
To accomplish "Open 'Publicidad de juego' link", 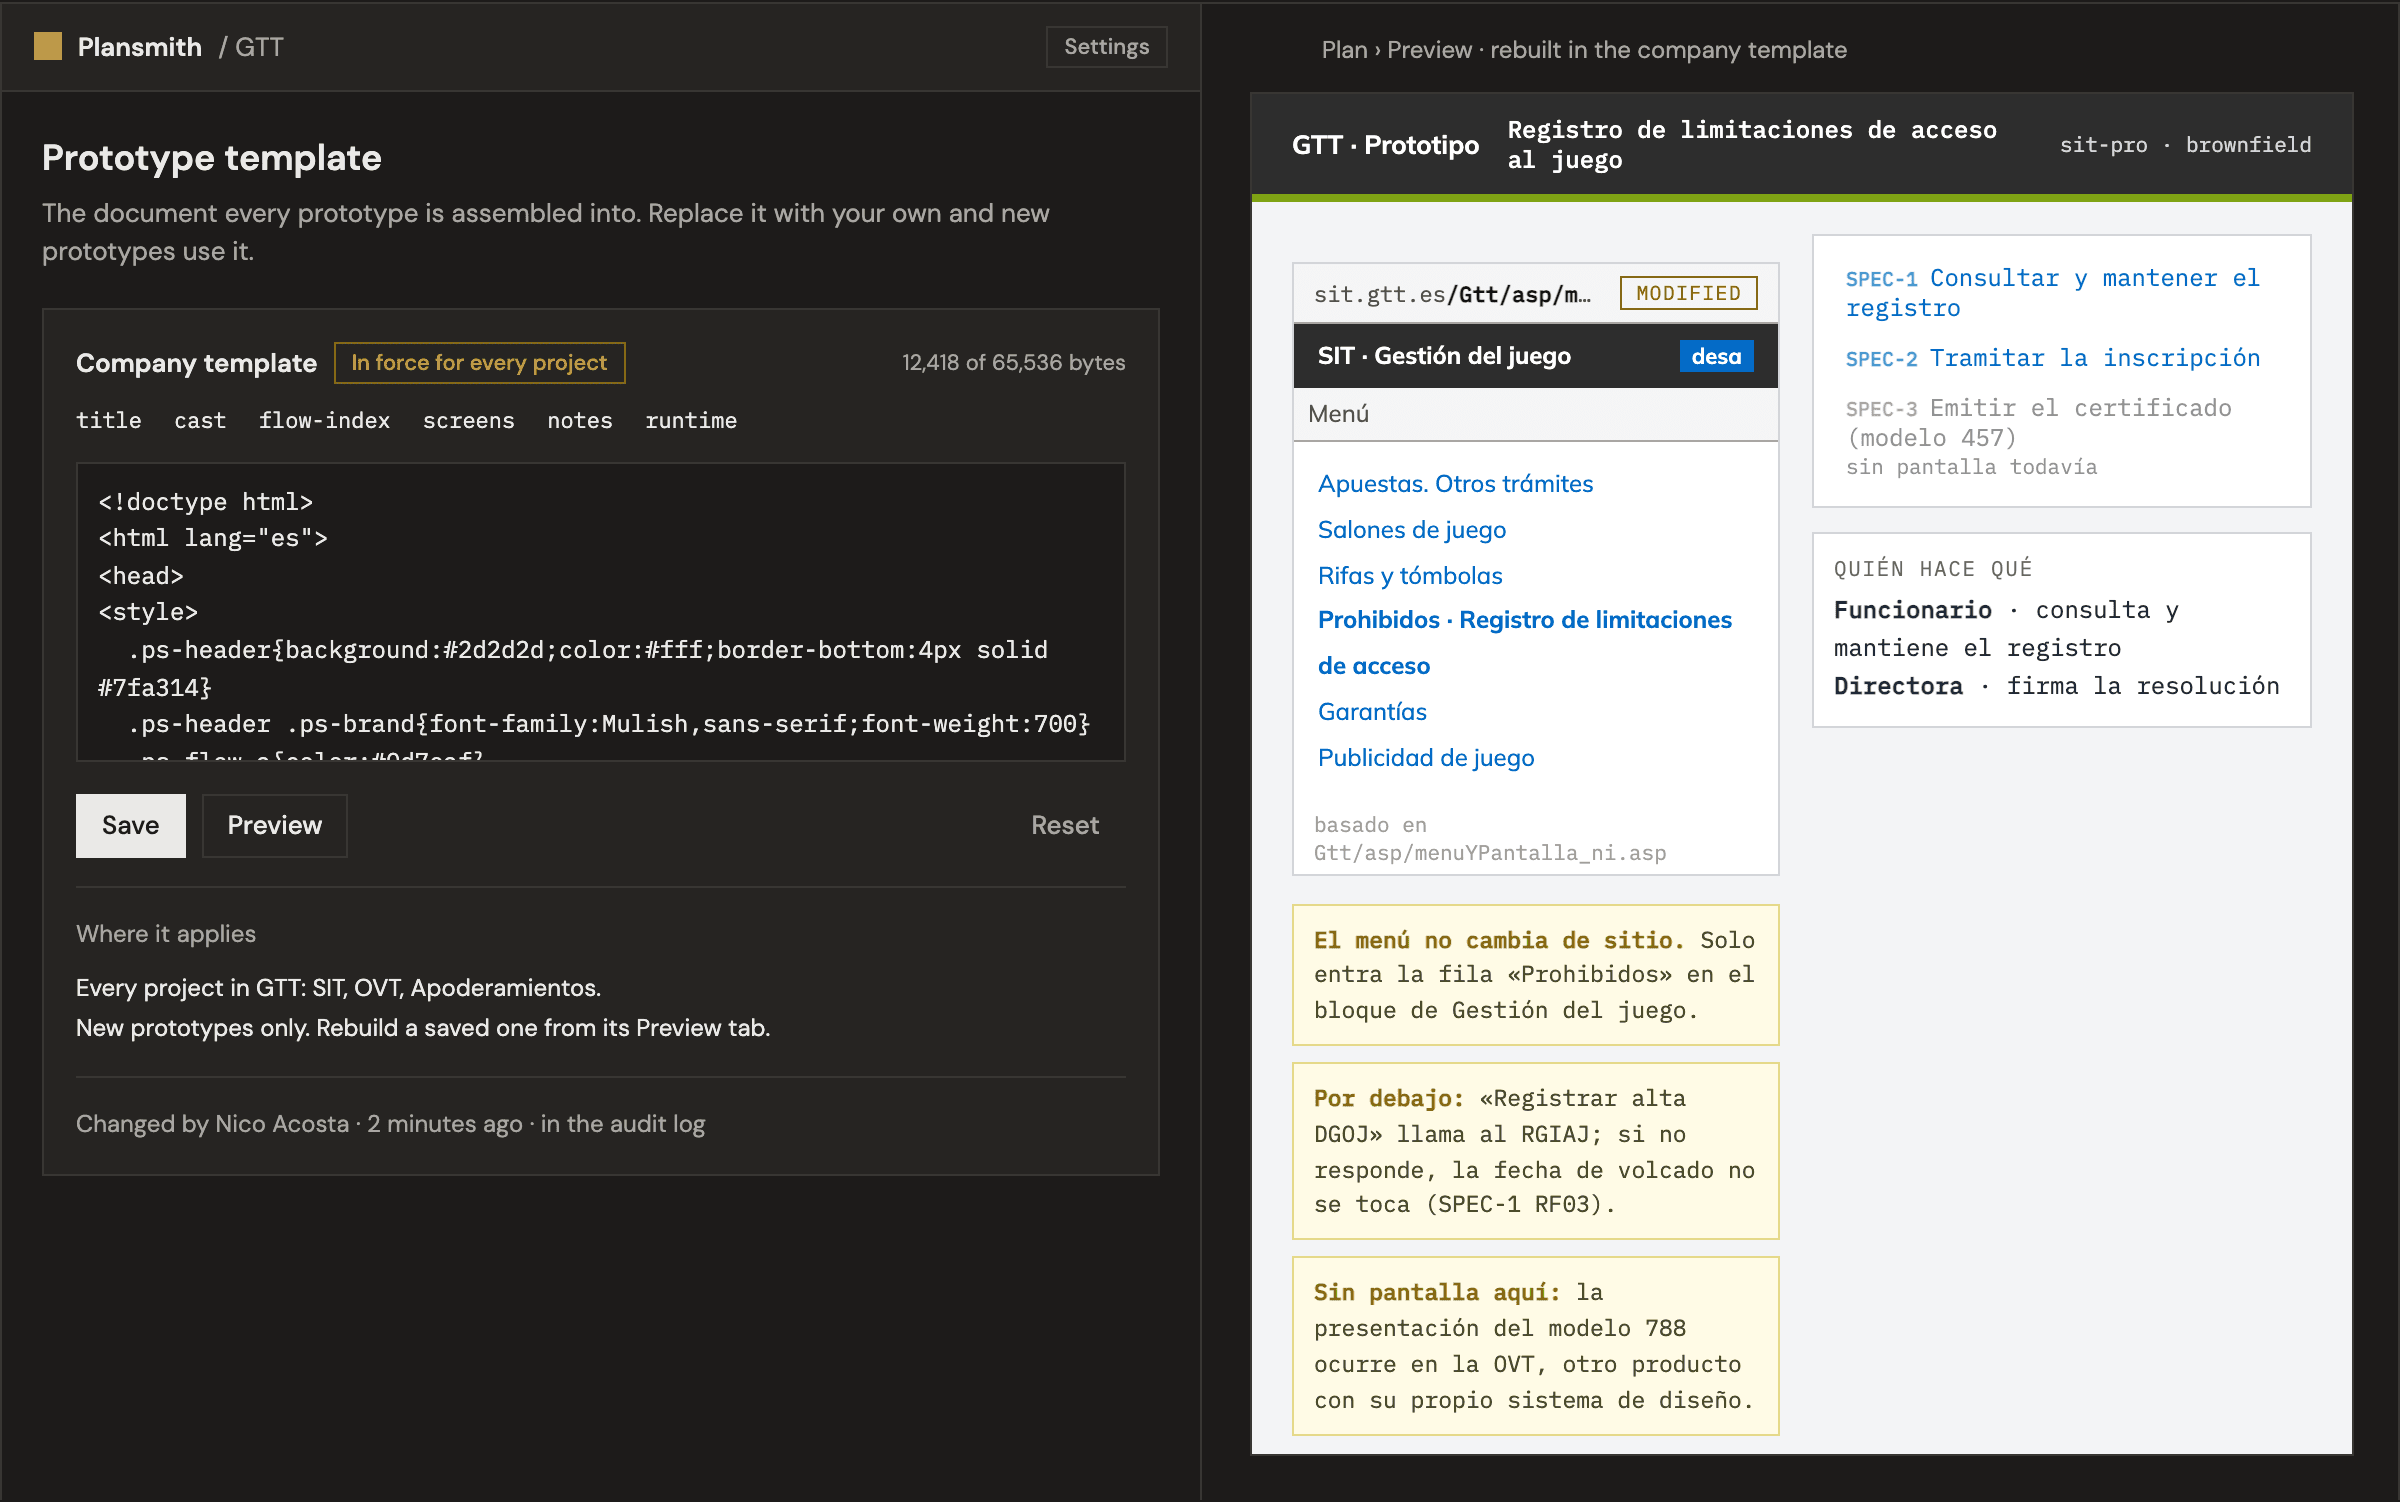I will coord(1425,758).
